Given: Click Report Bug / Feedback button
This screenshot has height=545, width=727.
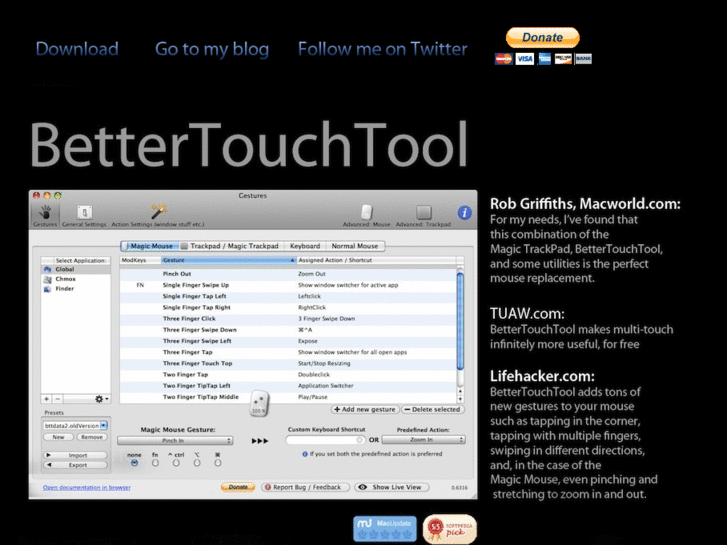Looking at the screenshot, I should click(306, 487).
